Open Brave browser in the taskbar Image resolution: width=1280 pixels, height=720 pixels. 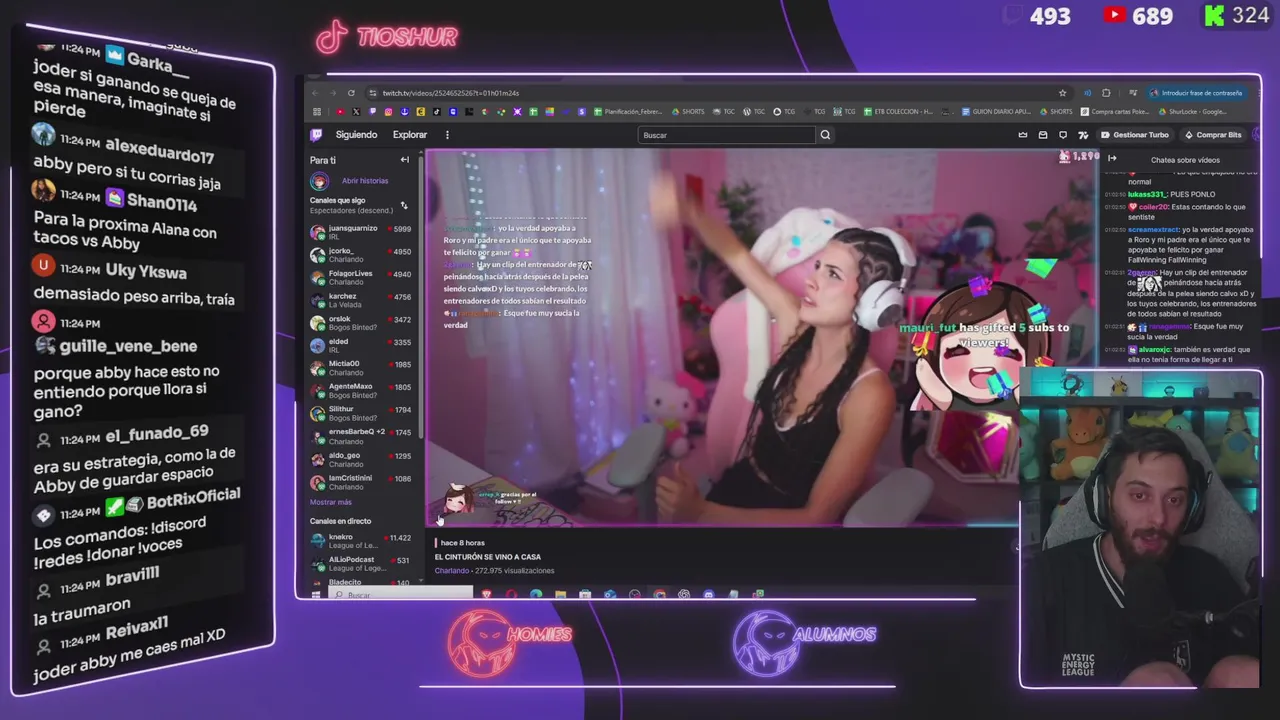[x=486, y=595]
